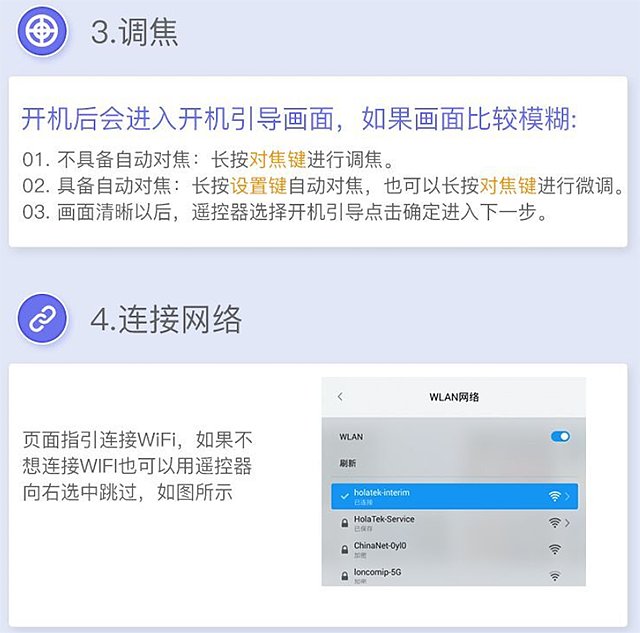Select the HolaTek-Service network

pyautogui.click(x=455, y=523)
